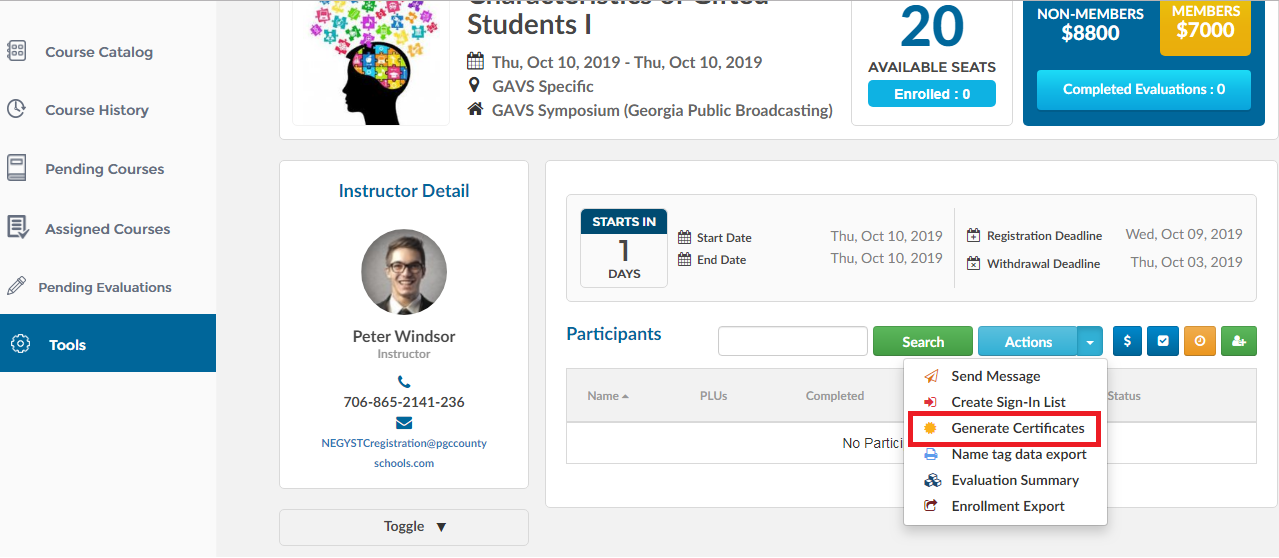1279x558 pixels.
Task: Open the Completed Evaluations button
Action: (x=1143, y=89)
